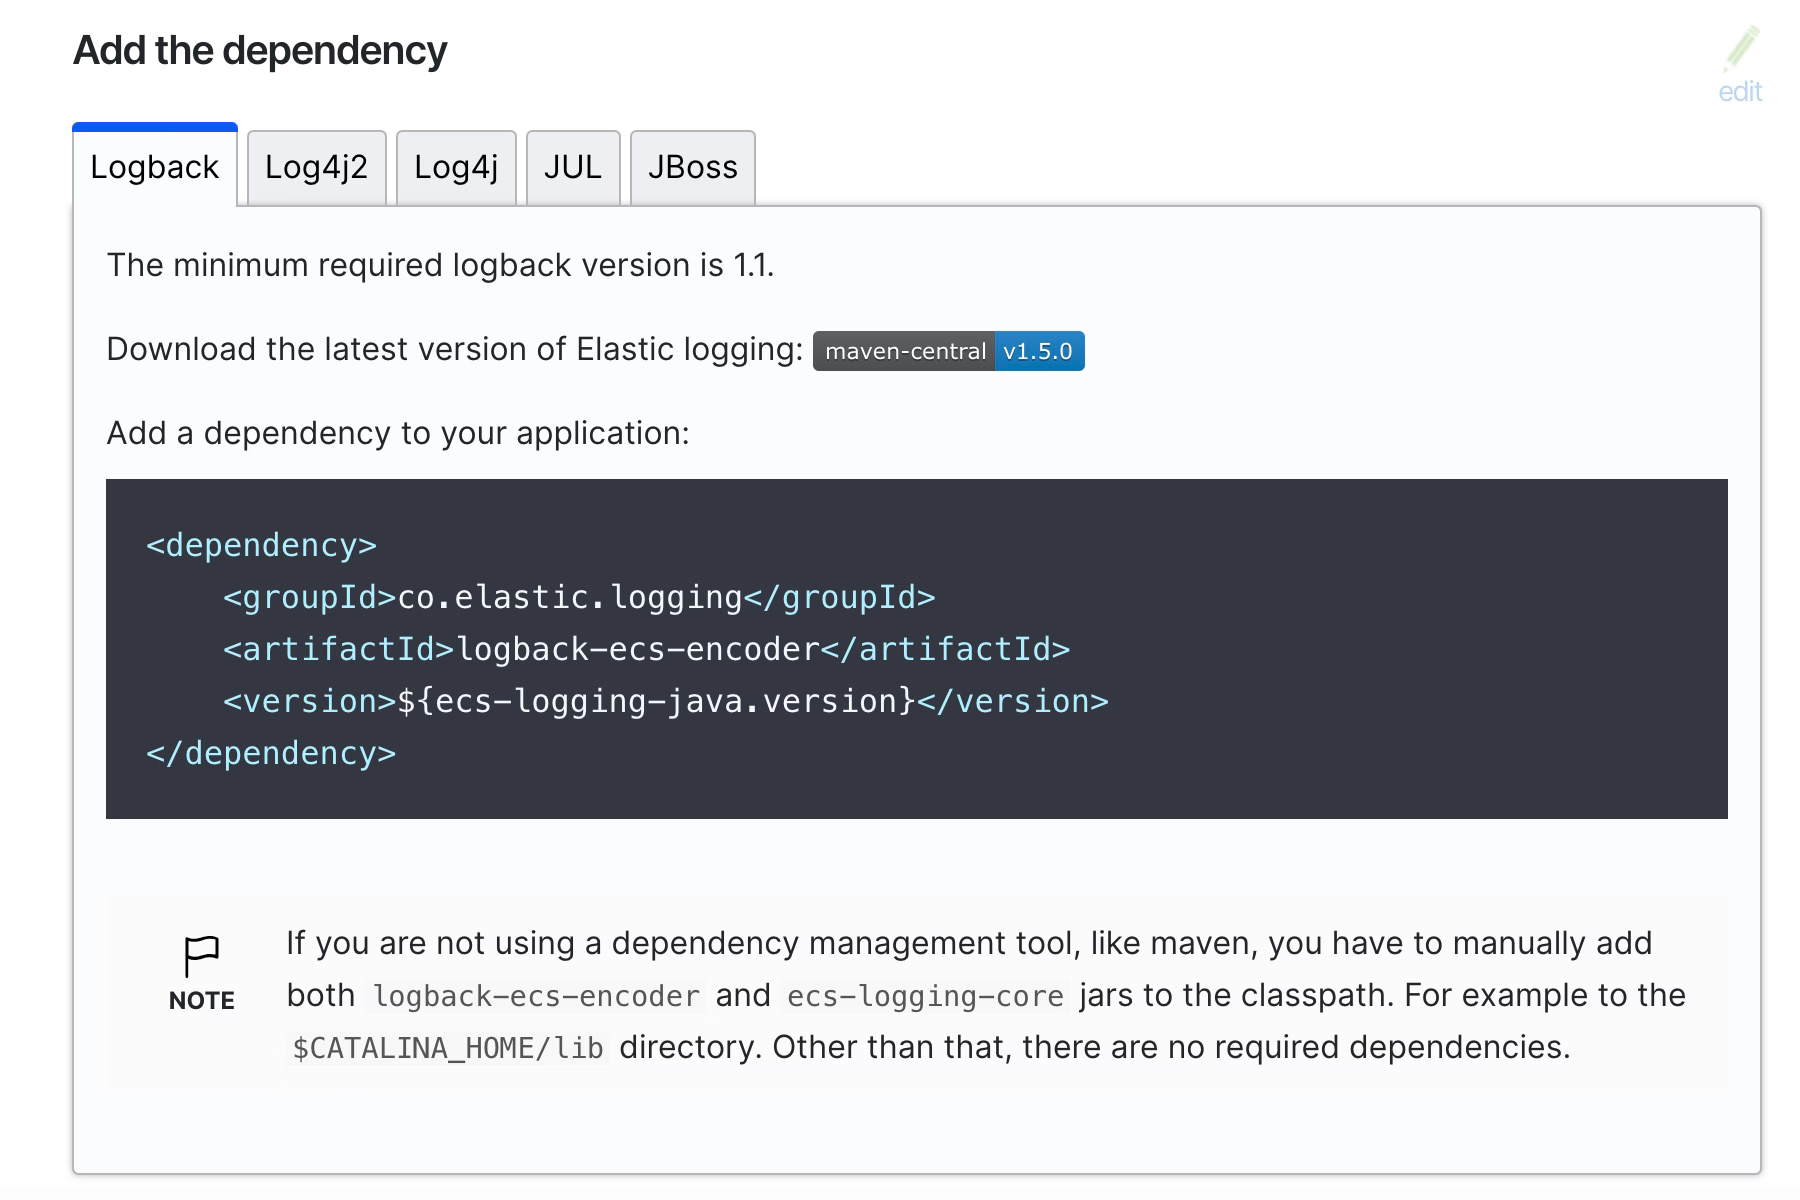The image size is (1800, 1200).
Task: Select the active Logback tab
Action: (x=154, y=167)
